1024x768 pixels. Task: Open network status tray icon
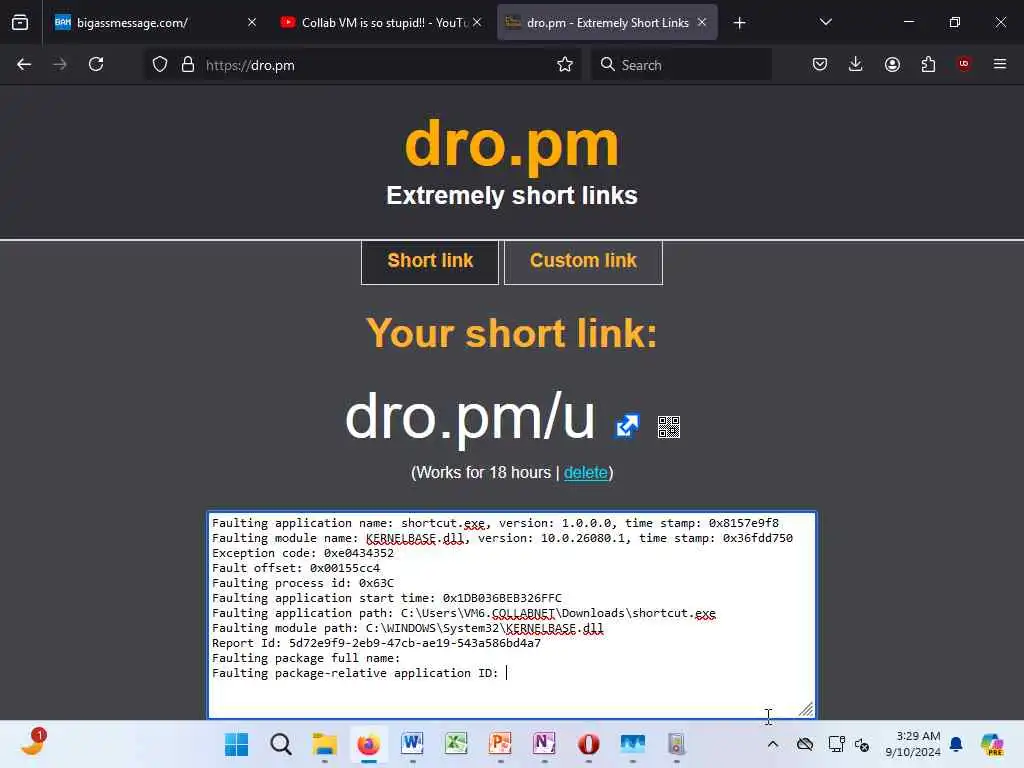coord(836,744)
